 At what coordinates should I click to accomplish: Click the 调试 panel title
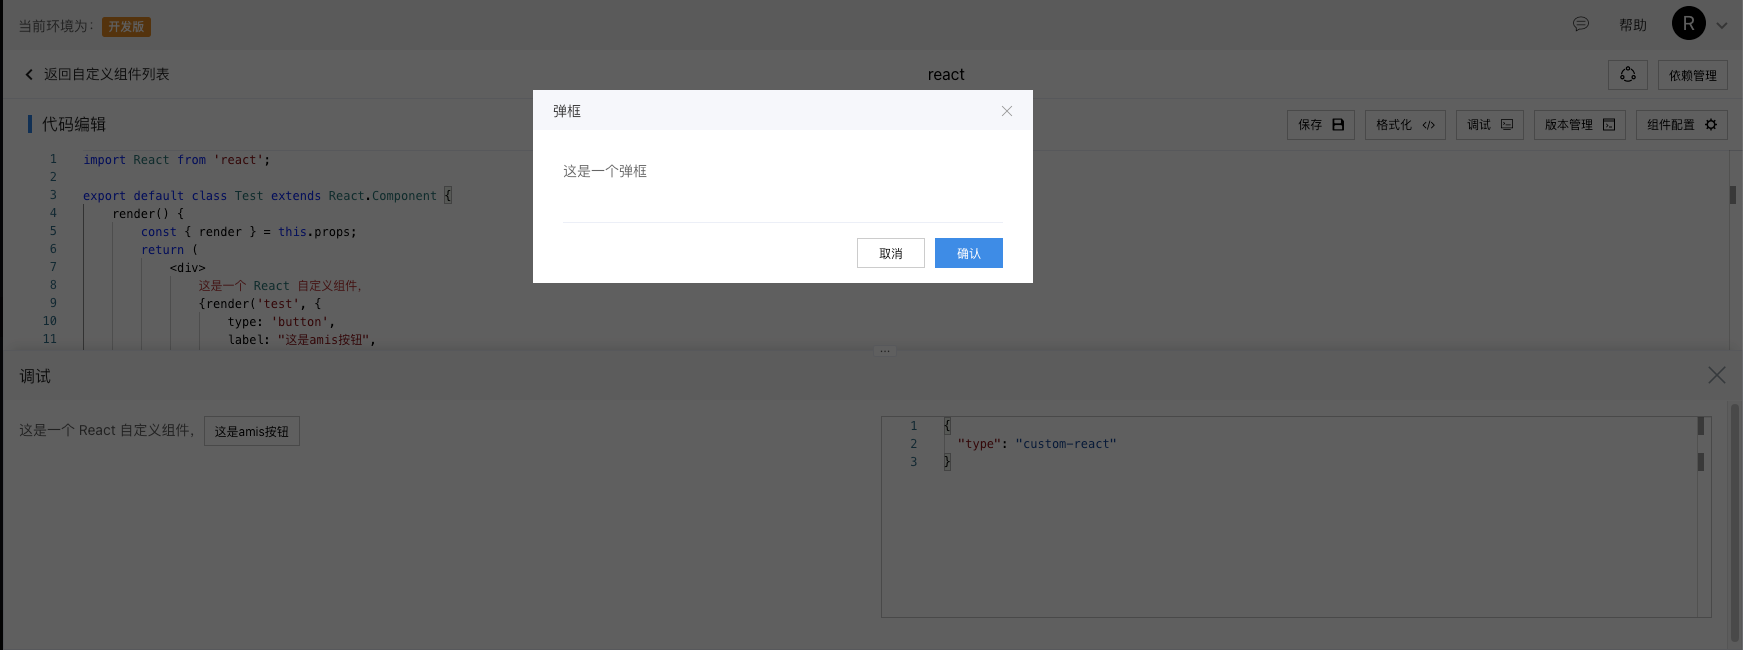(x=35, y=376)
